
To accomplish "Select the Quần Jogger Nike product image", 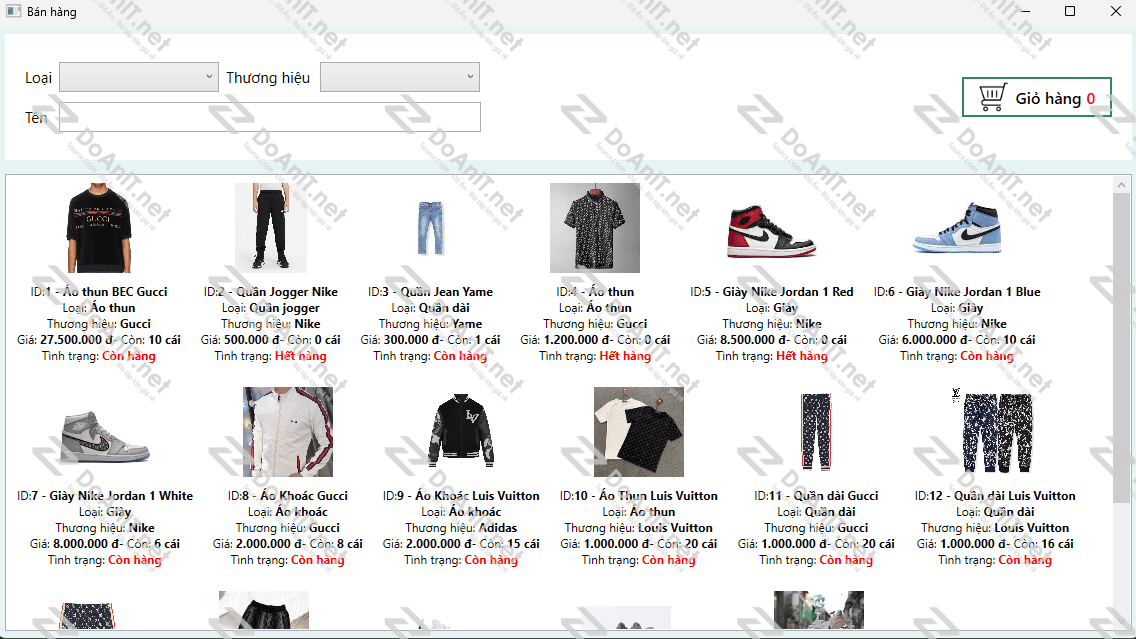I will (271, 227).
